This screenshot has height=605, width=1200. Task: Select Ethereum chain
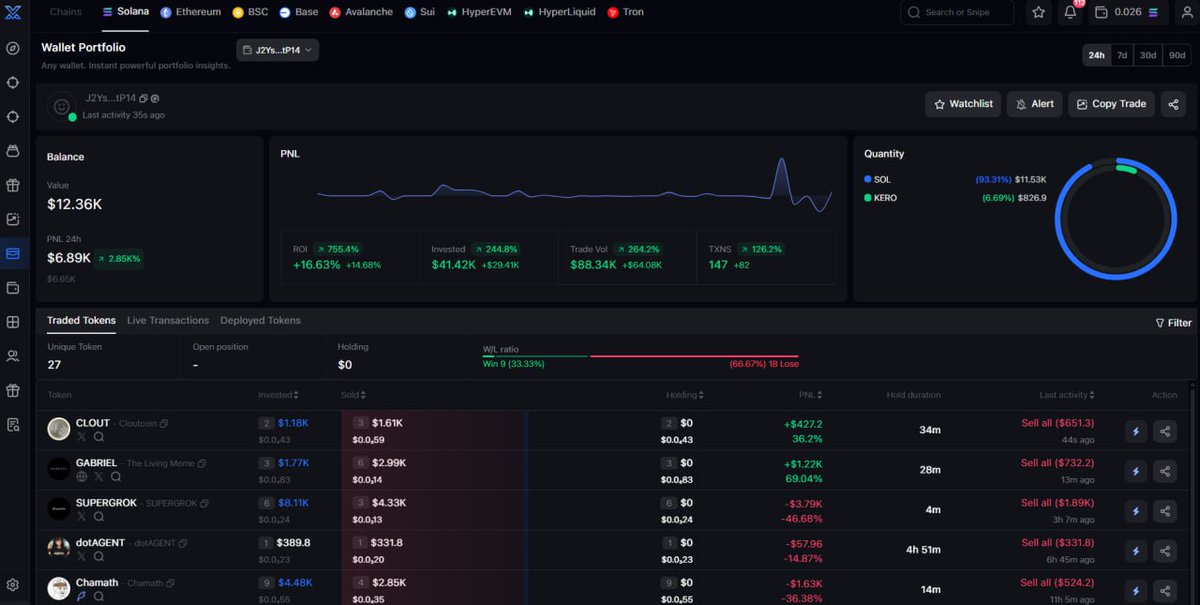click(191, 12)
